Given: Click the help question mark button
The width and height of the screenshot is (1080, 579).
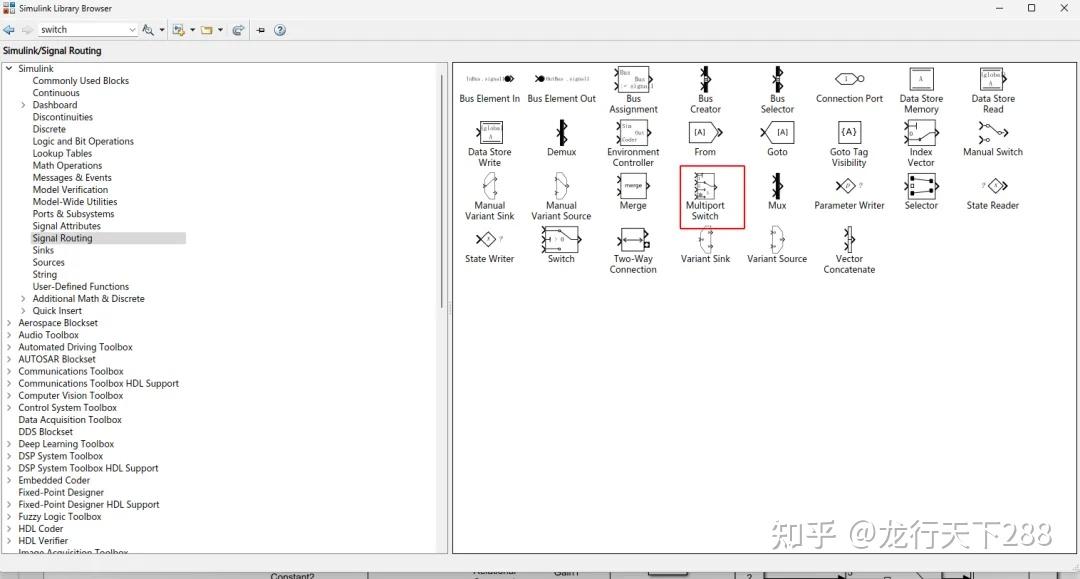Looking at the screenshot, I should [x=279, y=29].
